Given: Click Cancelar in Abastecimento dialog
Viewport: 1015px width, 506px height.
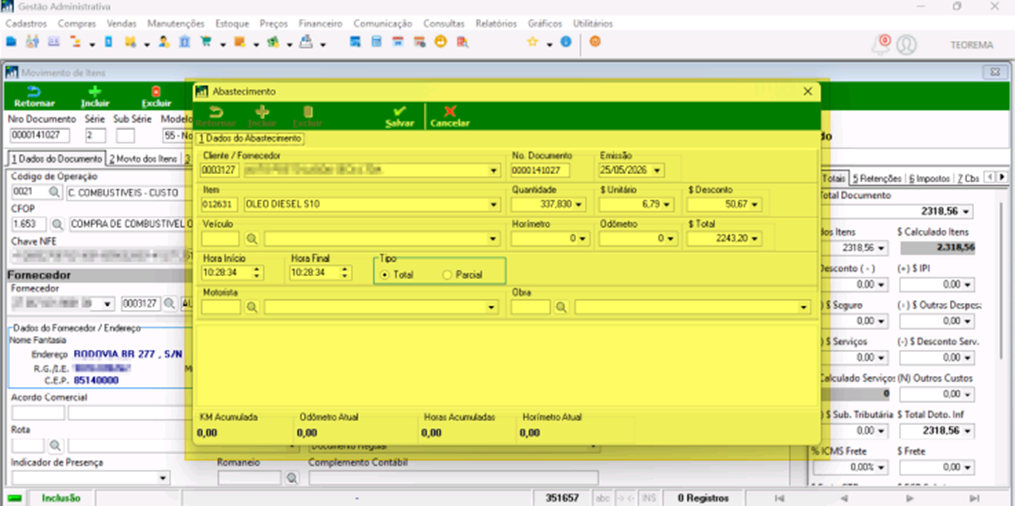Looking at the screenshot, I should click(x=450, y=116).
